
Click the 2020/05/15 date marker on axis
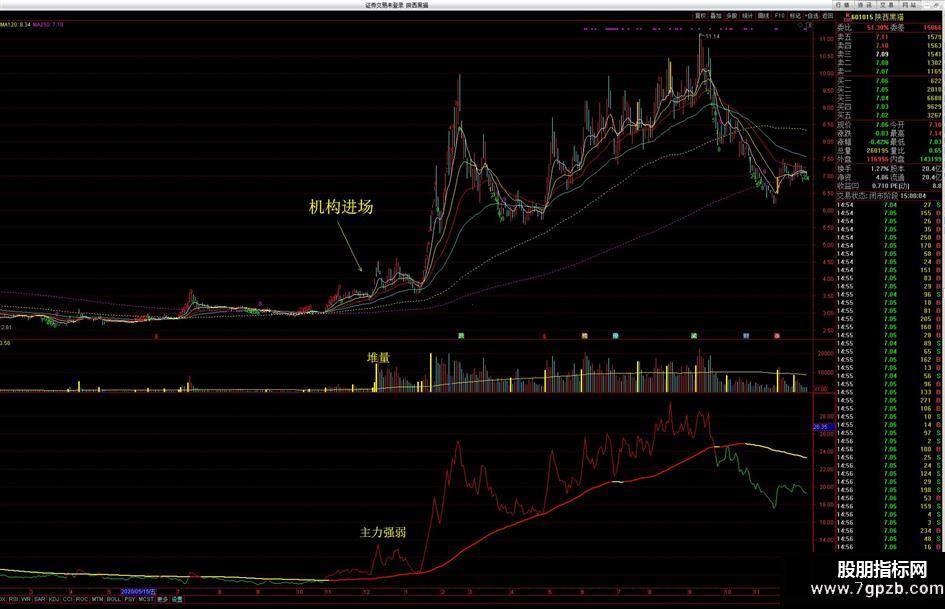pos(139,592)
